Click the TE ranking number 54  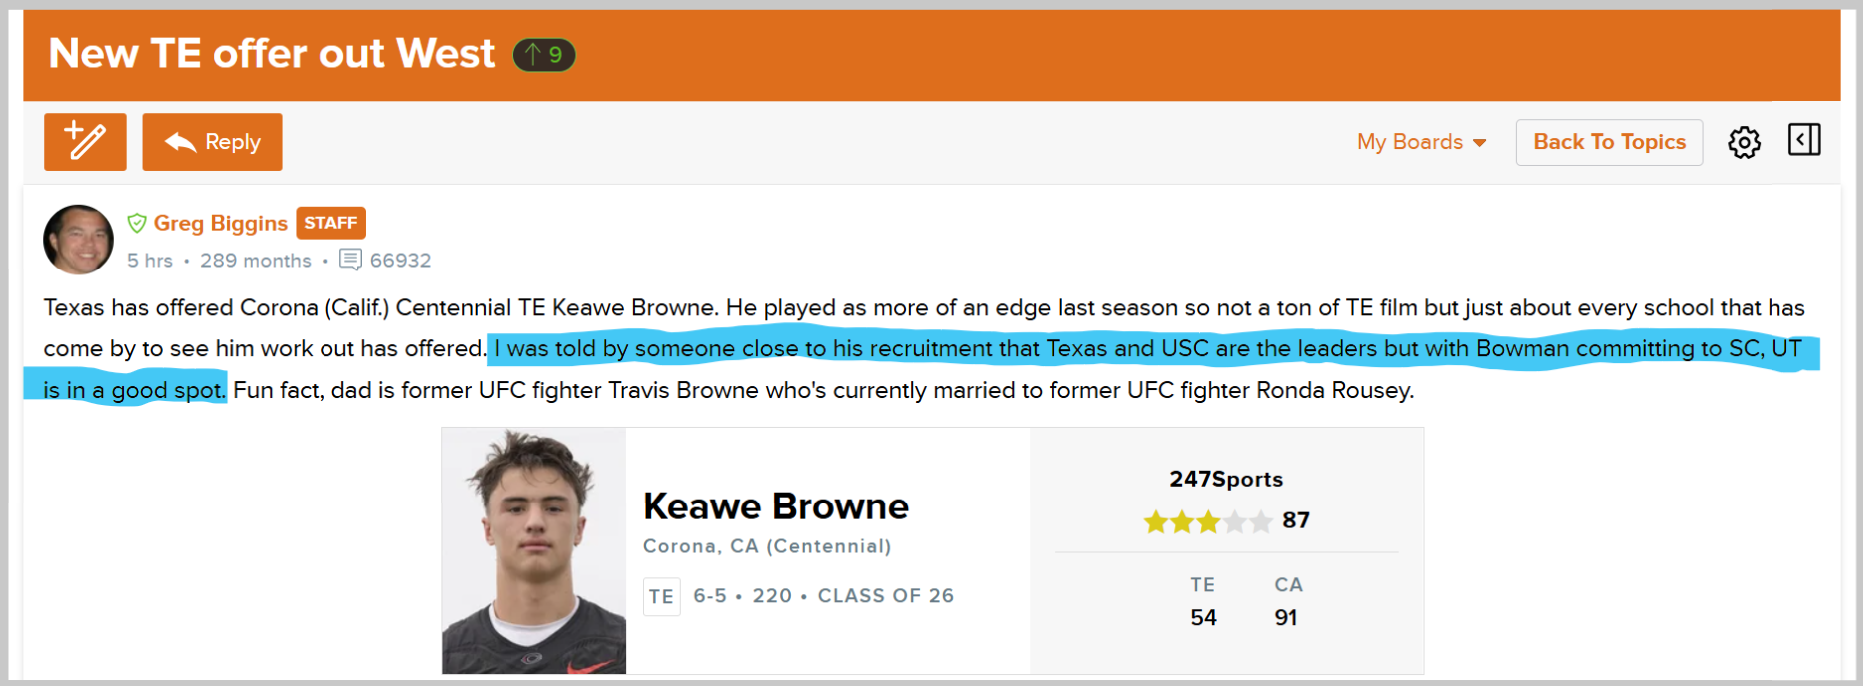point(1203,618)
